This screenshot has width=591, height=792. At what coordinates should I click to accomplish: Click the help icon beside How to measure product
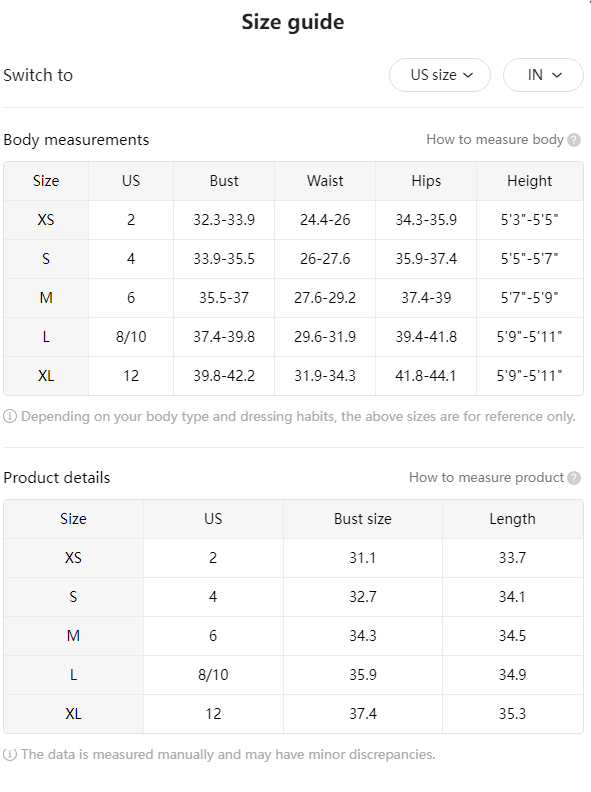(574, 478)
